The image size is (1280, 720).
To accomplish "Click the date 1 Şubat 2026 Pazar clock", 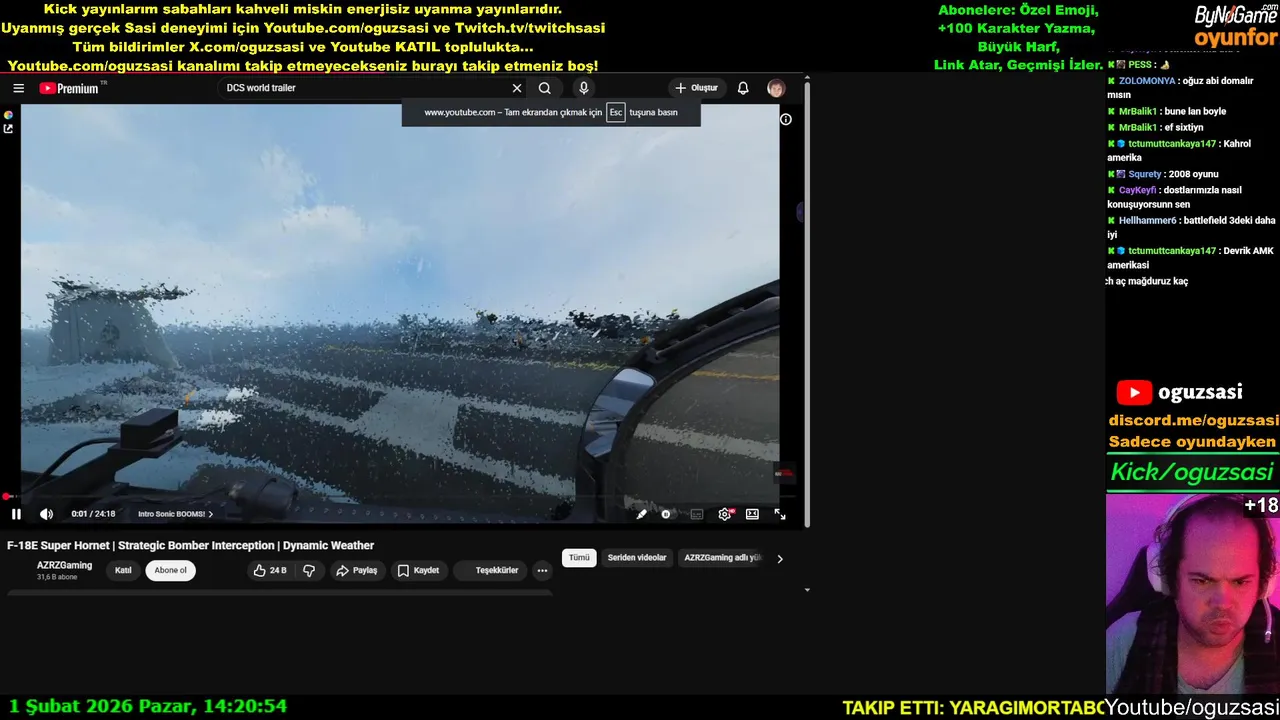I will [x=147, y=706].
